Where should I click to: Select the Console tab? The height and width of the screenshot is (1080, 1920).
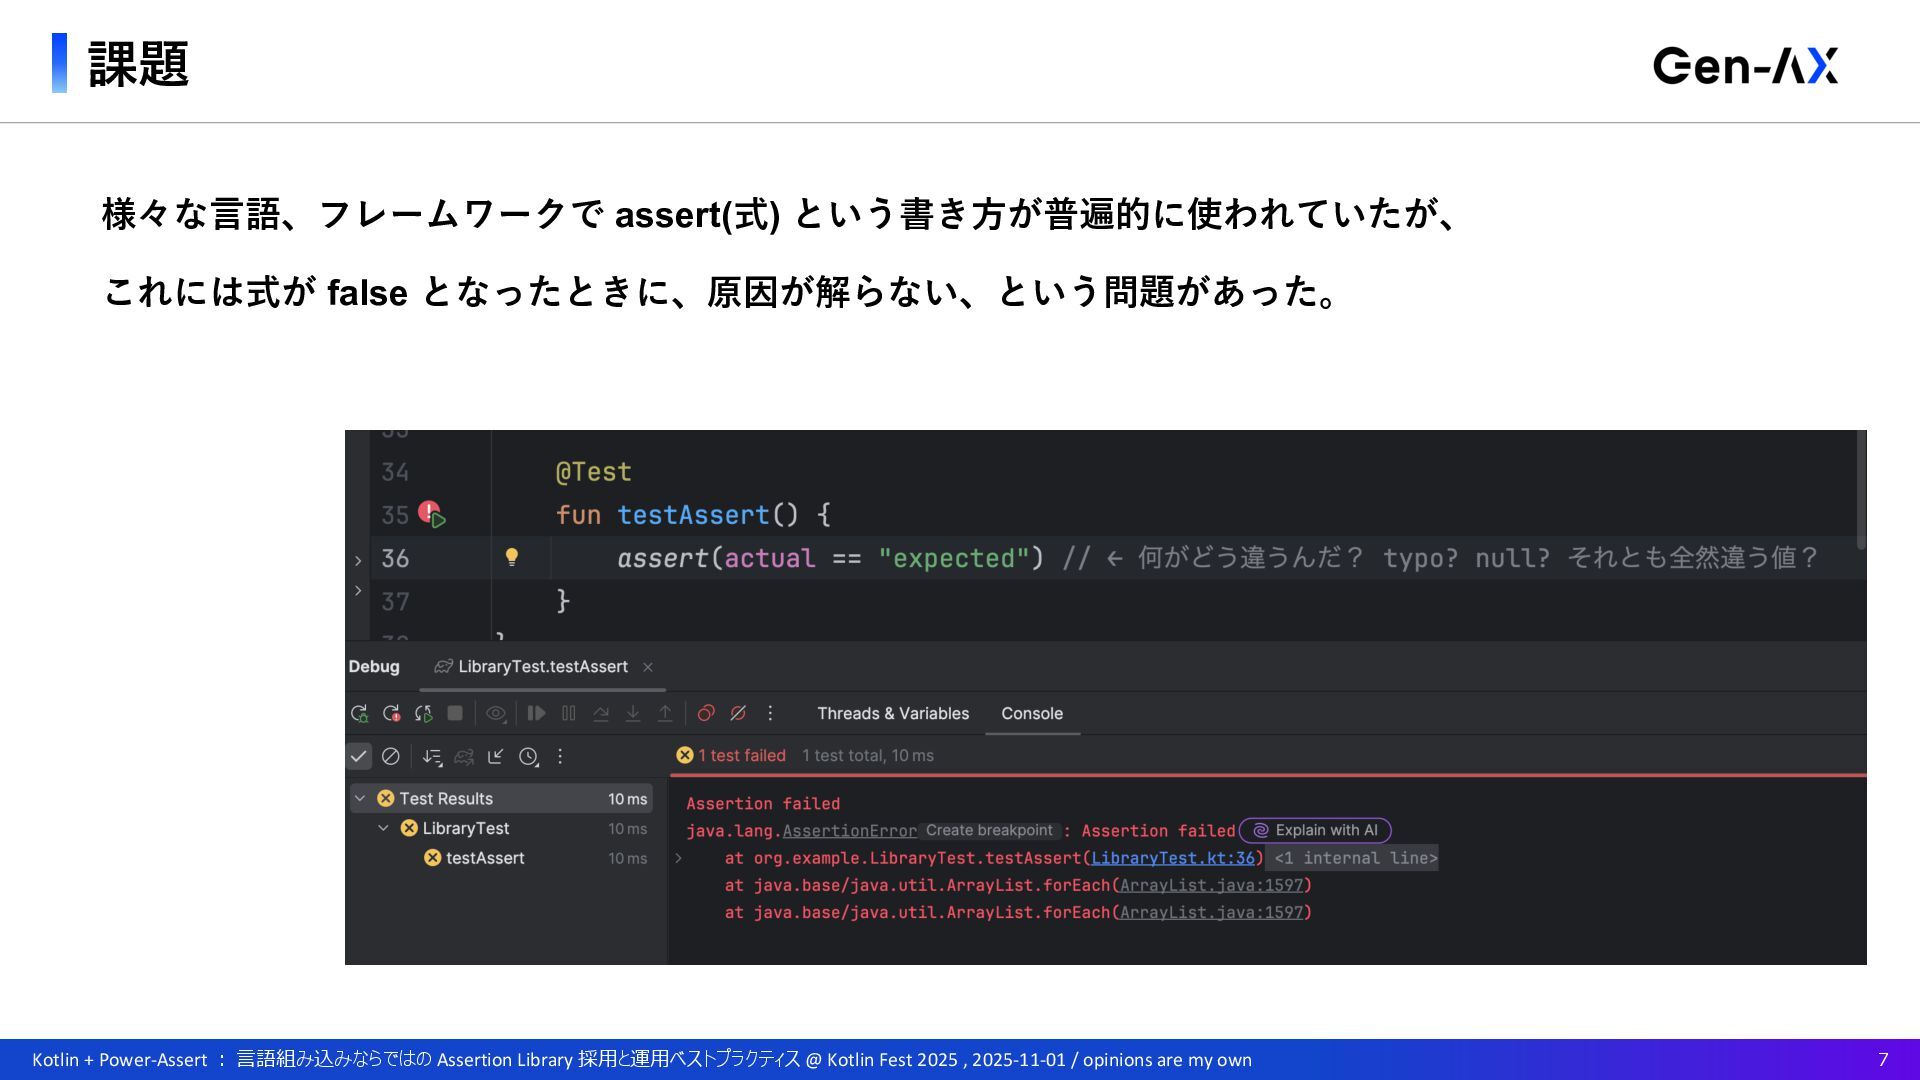click(1031, 714)
